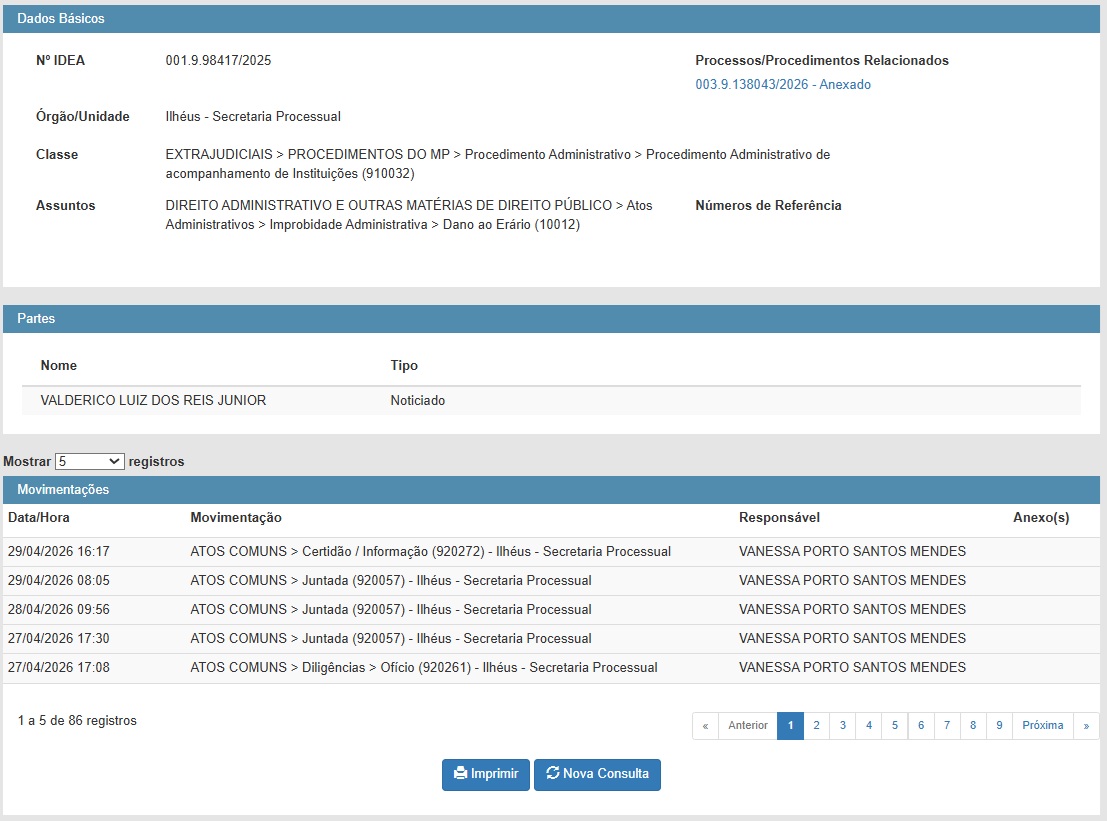Click the Anterior pagination button
This screenshot has height=821, width=1107.
[x=748, y=726]
